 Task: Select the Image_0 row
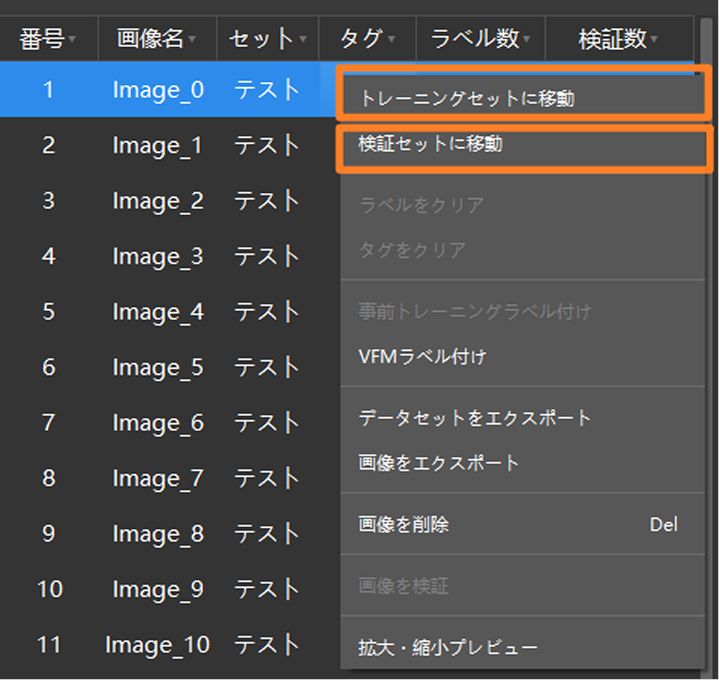tap(169, 89)
